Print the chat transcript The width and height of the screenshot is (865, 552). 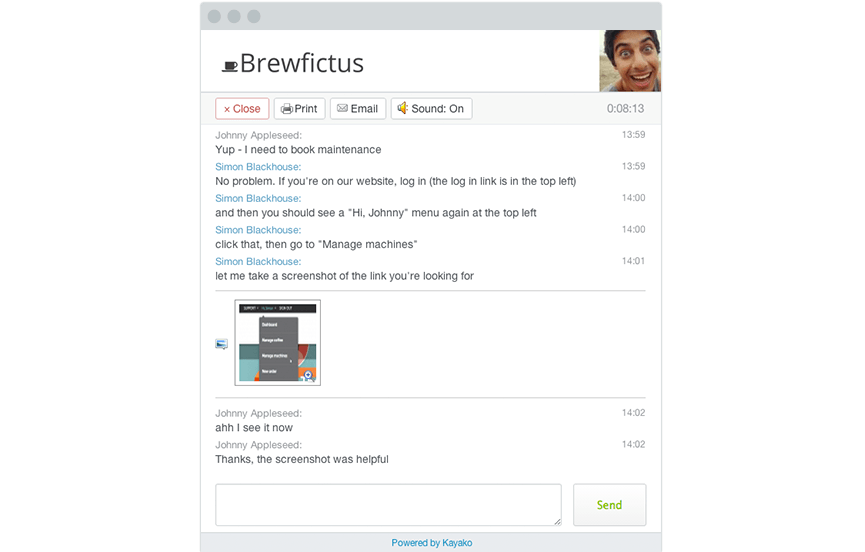pyautogui.click(x=300, y=109)
